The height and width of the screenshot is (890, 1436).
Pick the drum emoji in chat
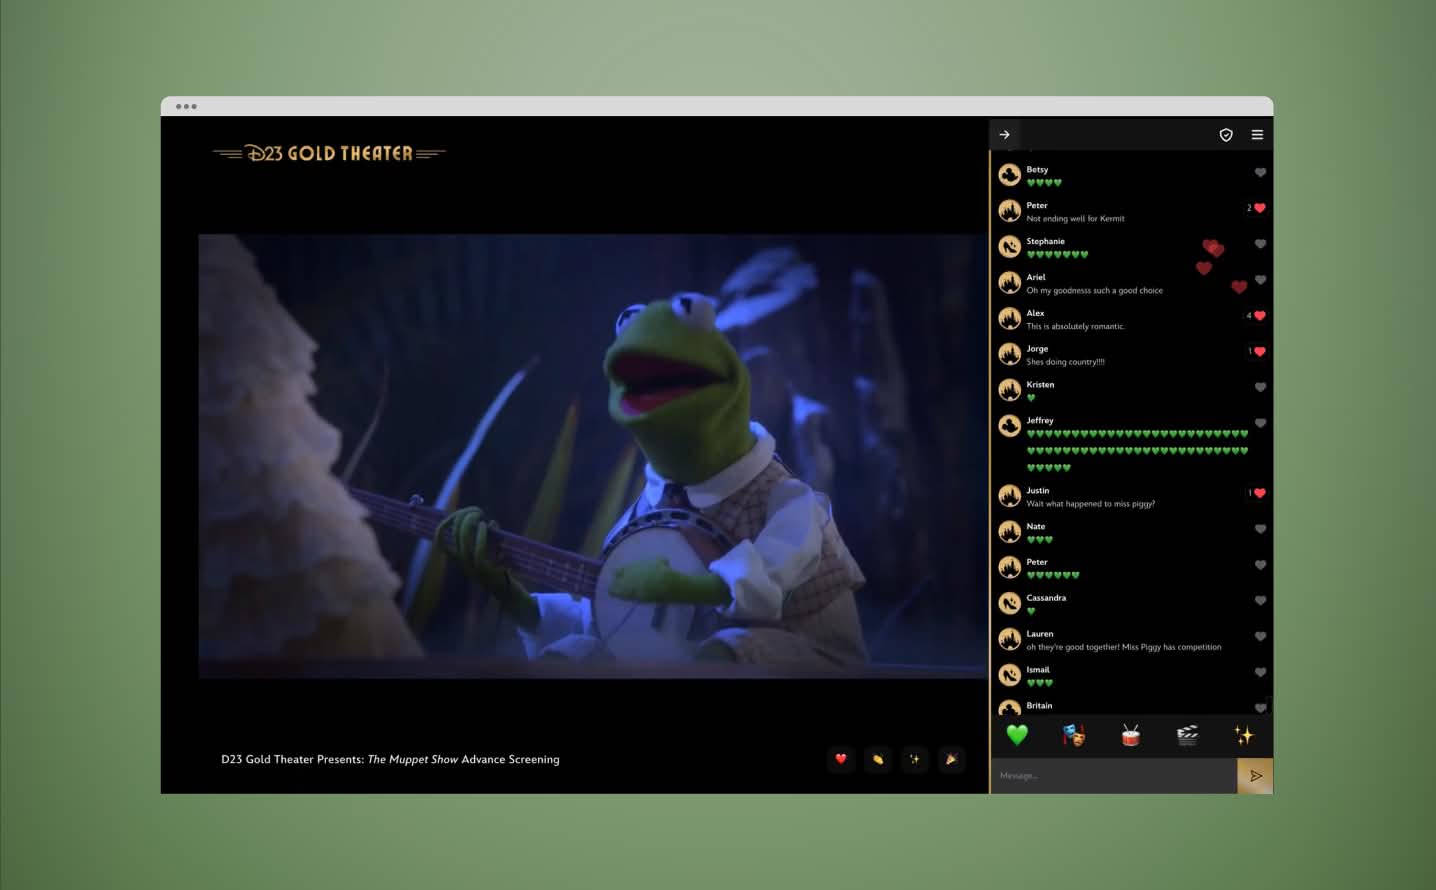point(1131,735)
